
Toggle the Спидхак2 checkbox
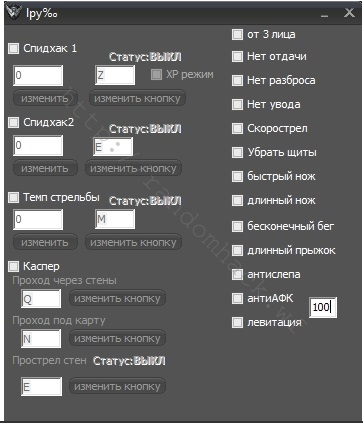click(14, 122)
